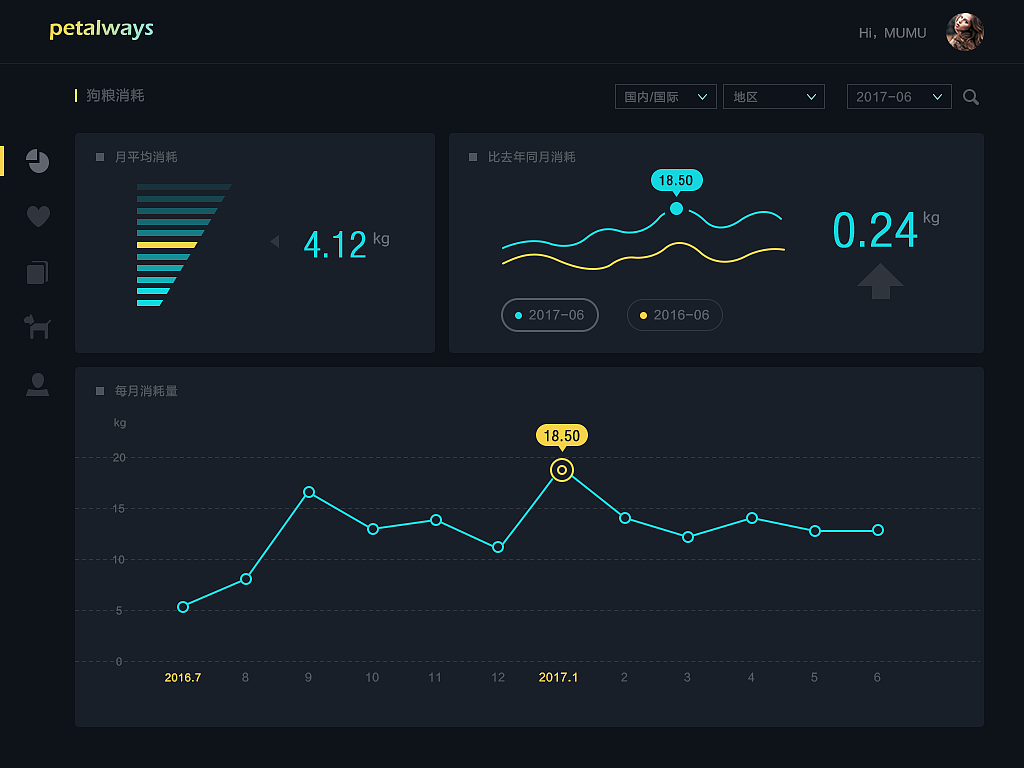
Task: Select the data point for month 6
Action: [x=878, y=530]
